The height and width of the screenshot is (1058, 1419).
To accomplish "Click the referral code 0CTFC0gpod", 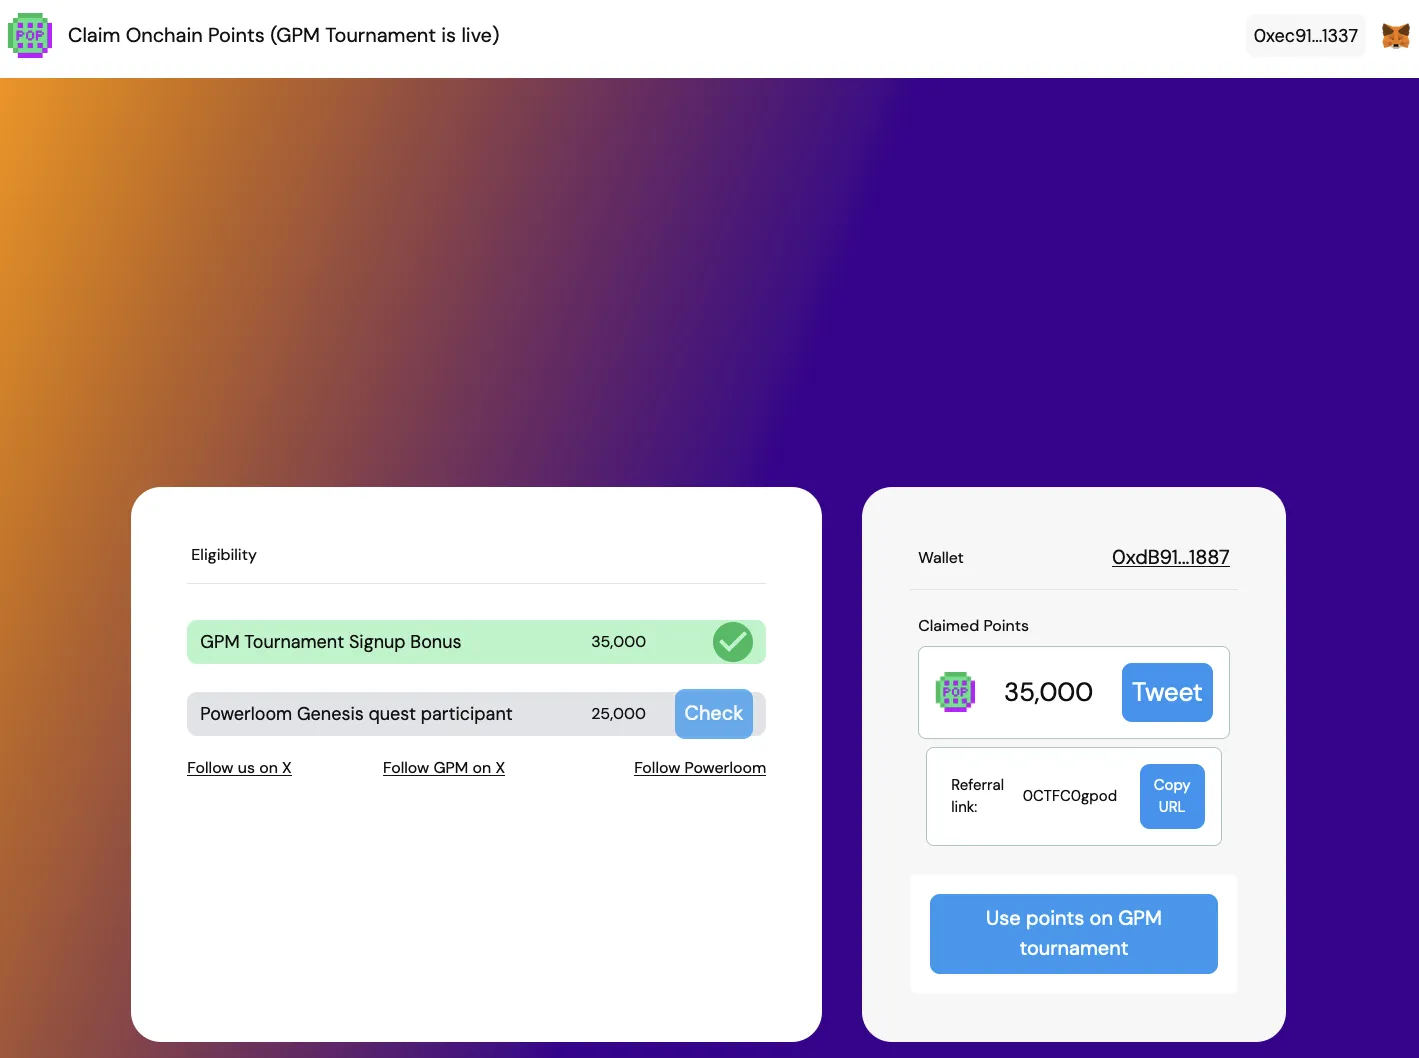I will (1070, 796).
